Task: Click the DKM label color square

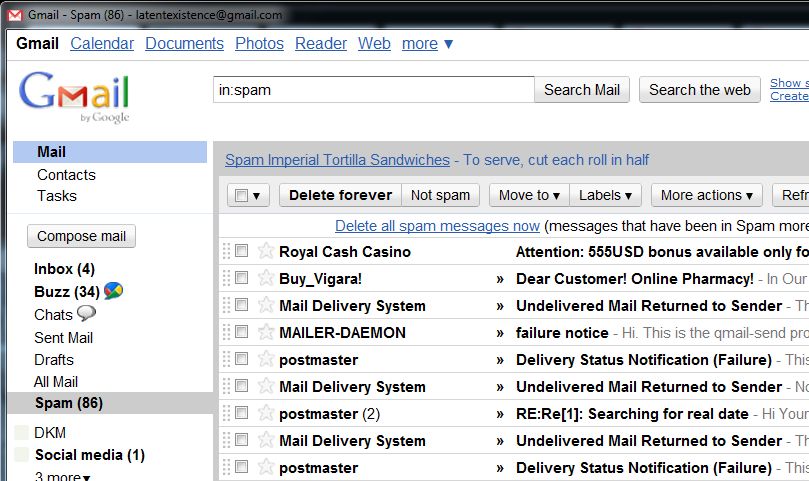Action: coord(21,432)
